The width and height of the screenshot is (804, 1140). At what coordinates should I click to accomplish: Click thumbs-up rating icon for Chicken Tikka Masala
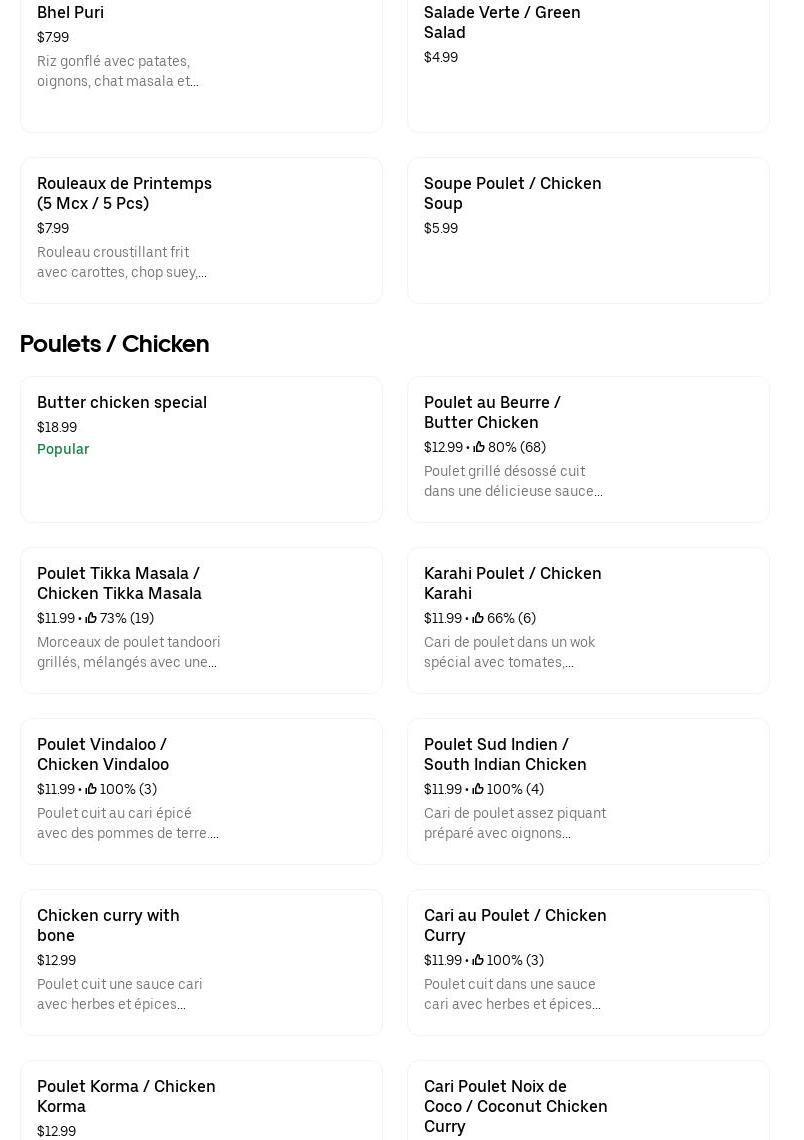[91, 619]
